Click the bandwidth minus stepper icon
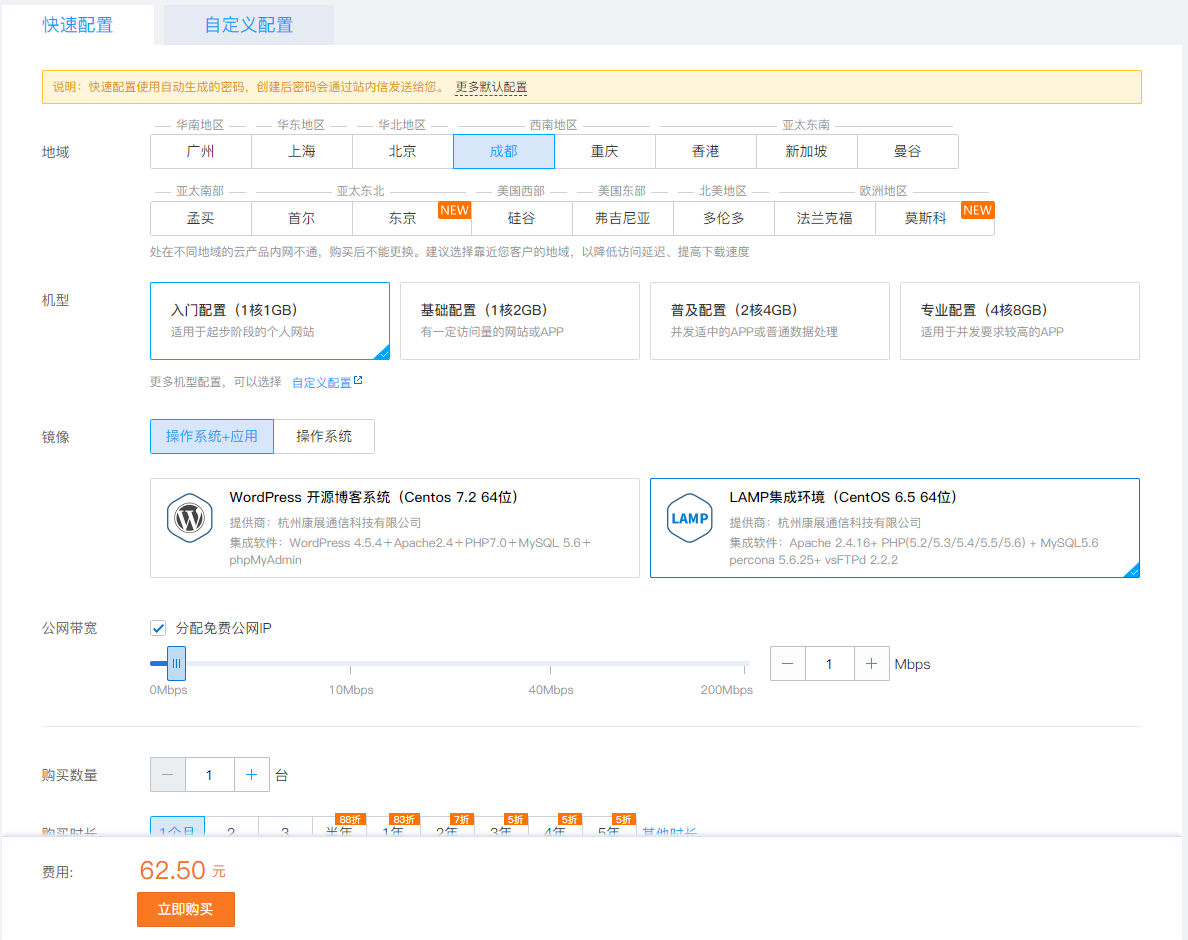Viewport: 1188px width, 940px height. 788,664
